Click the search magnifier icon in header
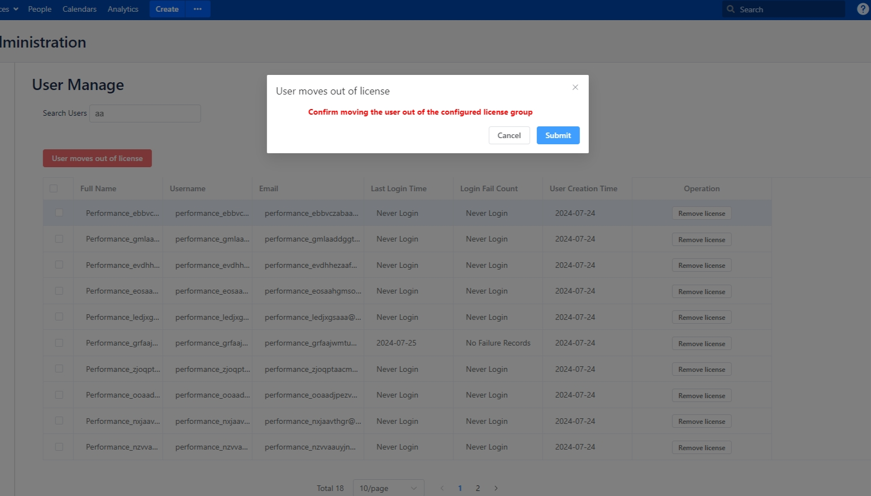The width and height of the screenshot is (871, 496). click(x=730, y=9)
